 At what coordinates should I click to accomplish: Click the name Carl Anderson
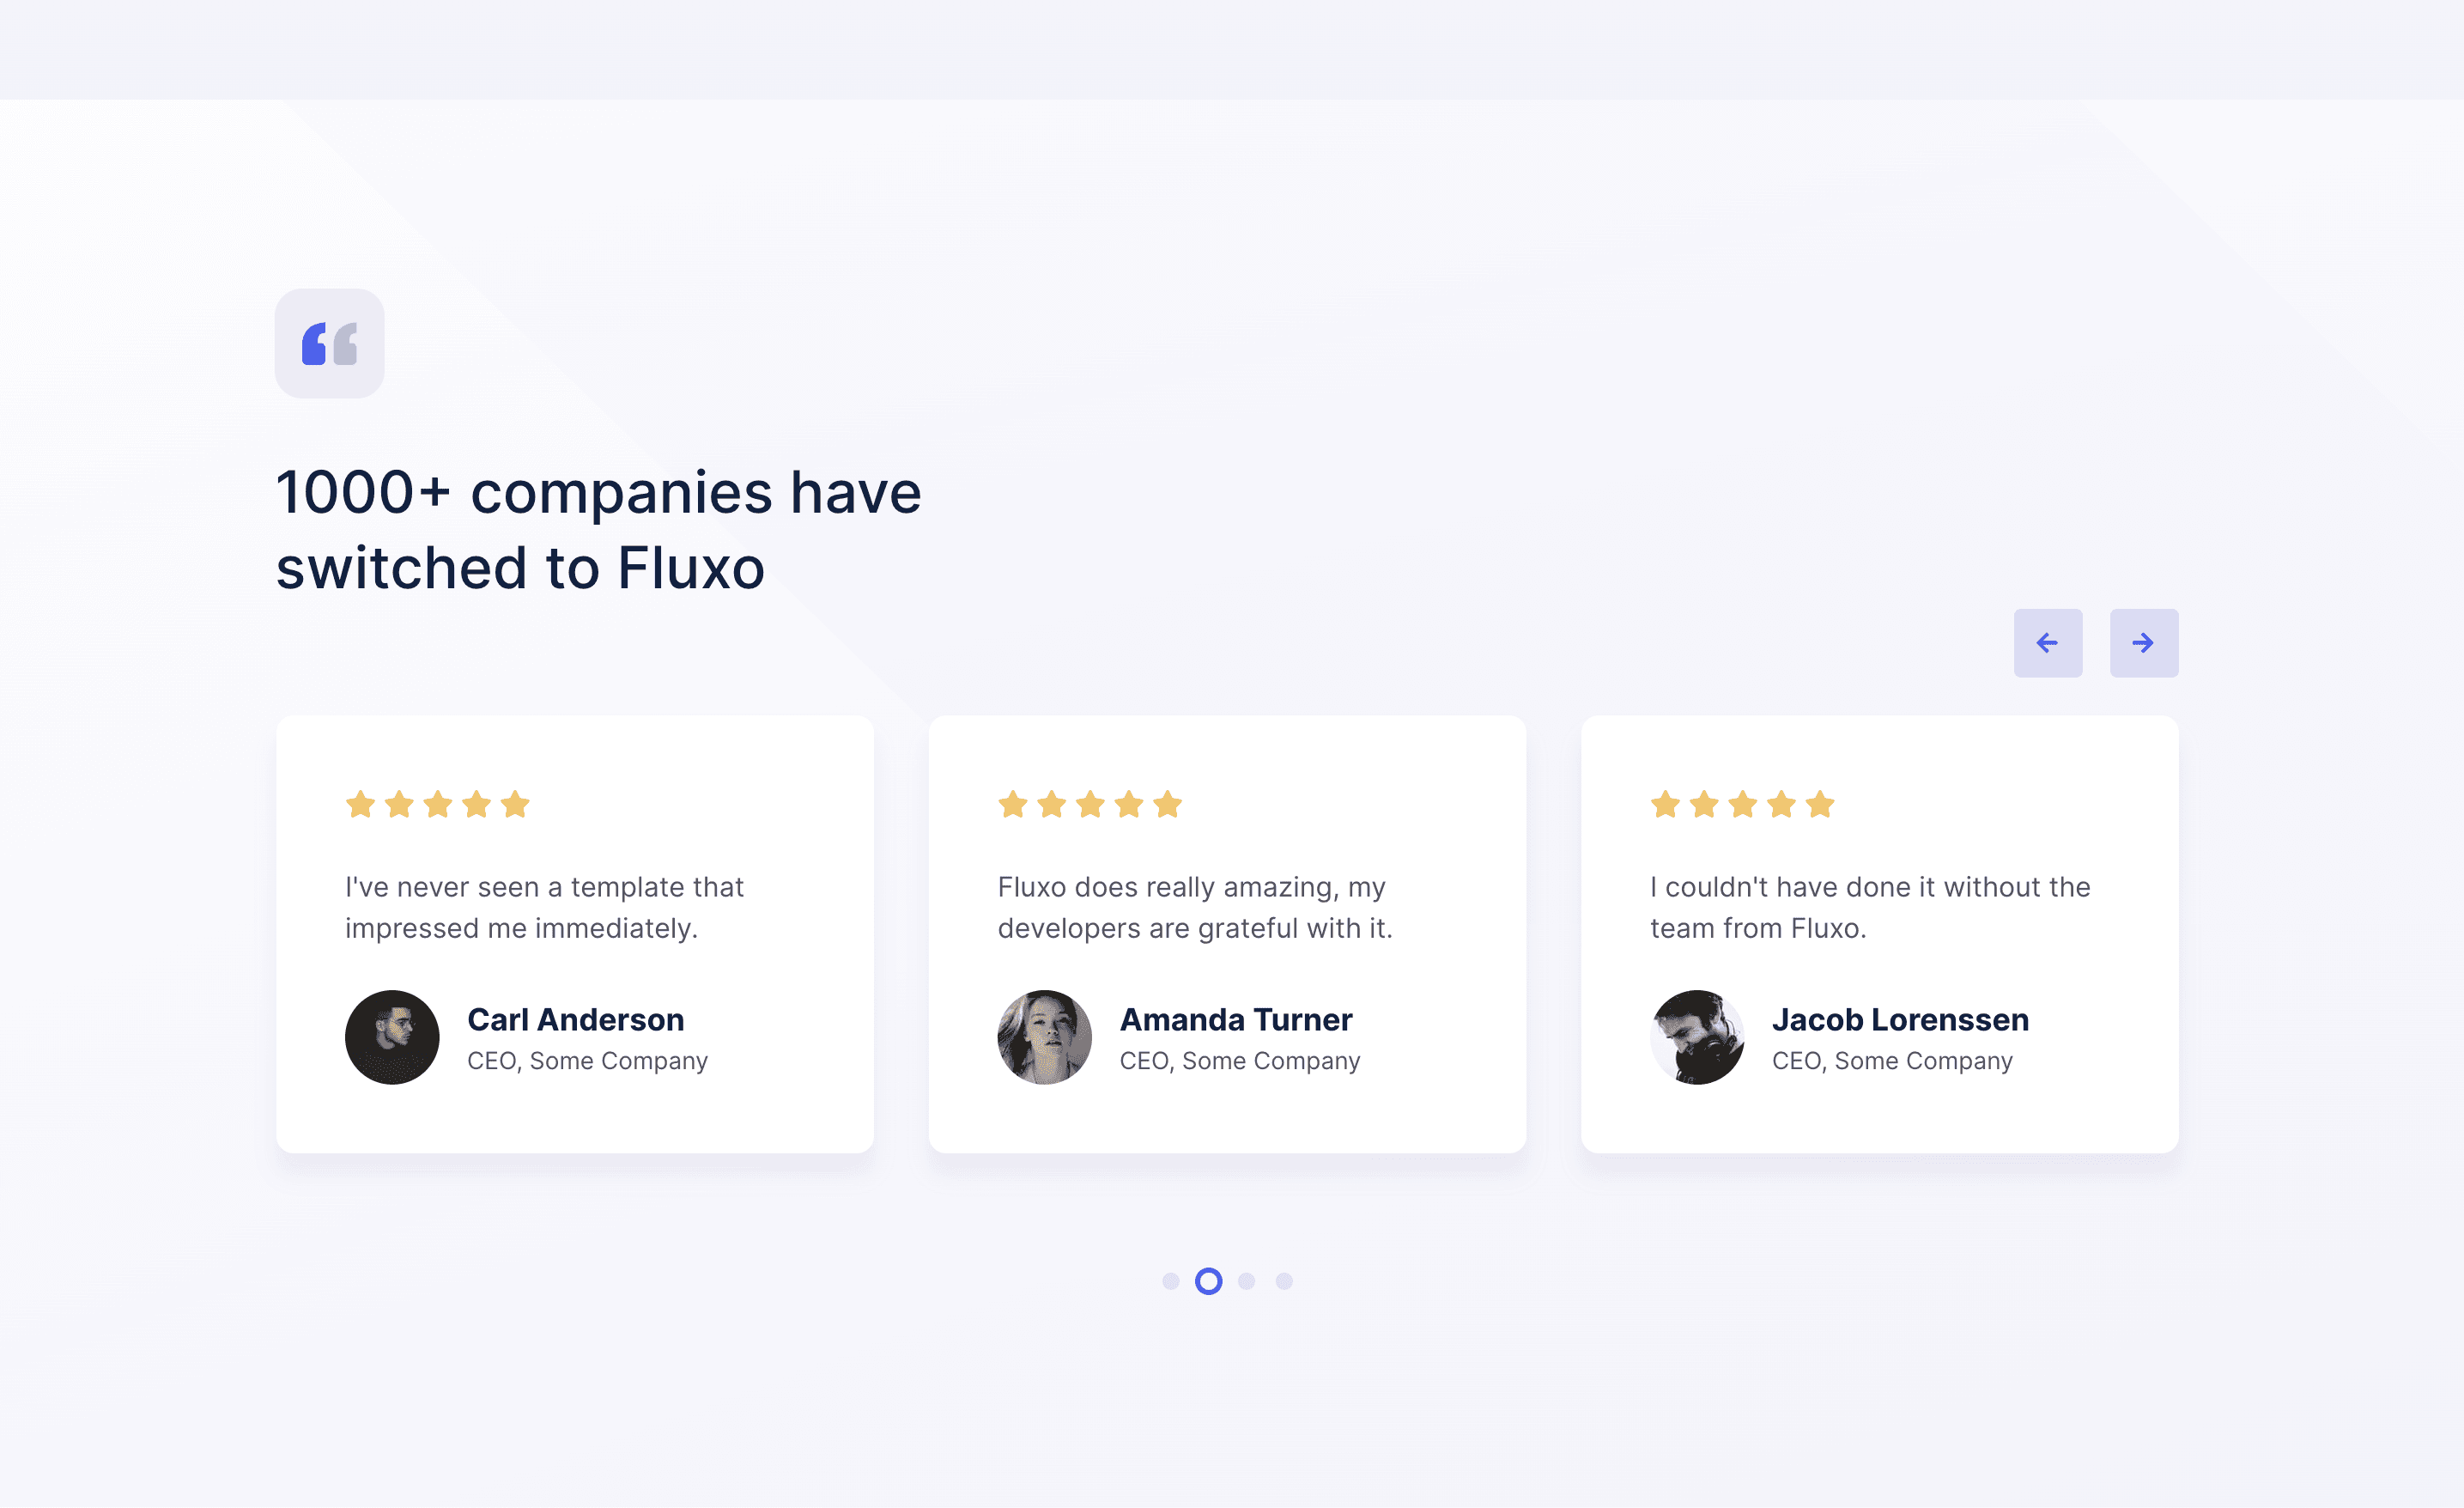click(575, 1019)
